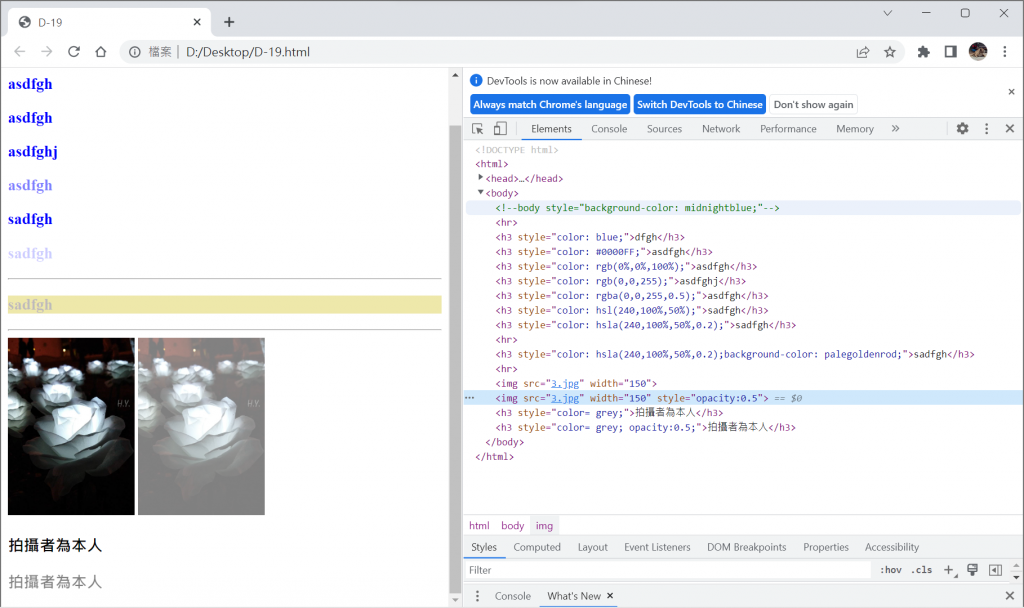This screenshot has width=1024, height=608.
Task: Close the D-19 browser tab
Action: coord(197,22)
